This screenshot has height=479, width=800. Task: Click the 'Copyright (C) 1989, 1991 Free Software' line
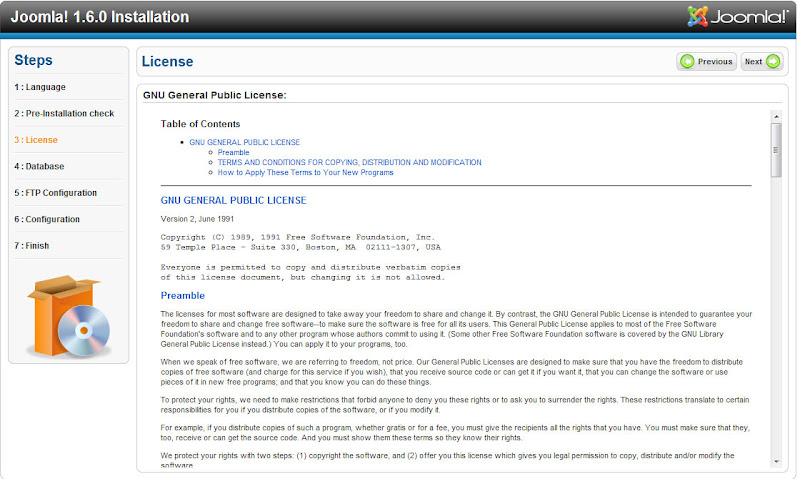click(x=297, y=237)
